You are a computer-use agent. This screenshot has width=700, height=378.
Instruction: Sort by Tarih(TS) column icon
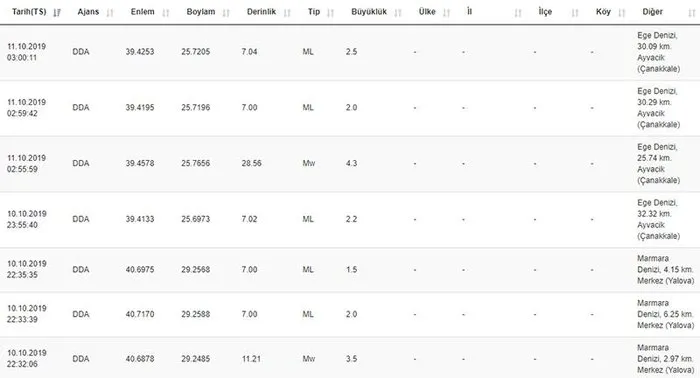(x=57, y=12)
